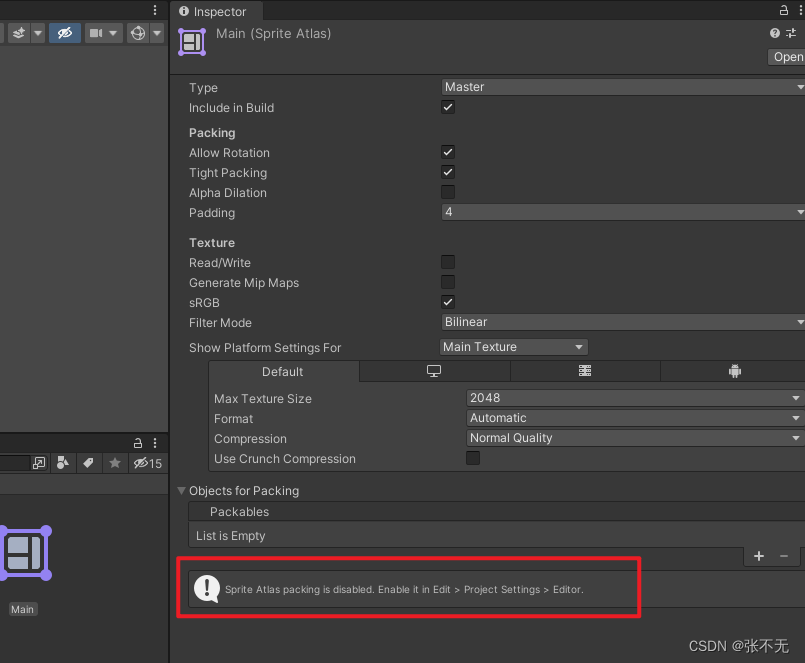Remove a packable with the minus button
This screenshot has width=805, height=663.
(784, 556)
